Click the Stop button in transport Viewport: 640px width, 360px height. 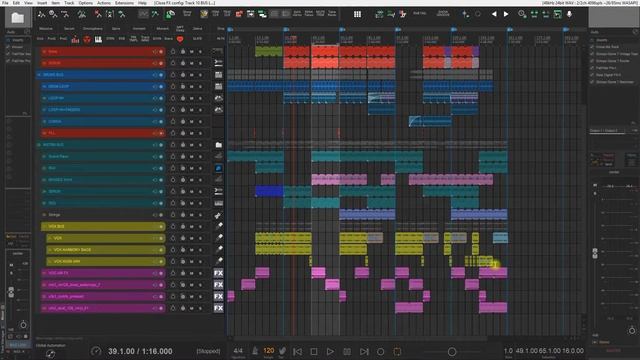(313, 351)
